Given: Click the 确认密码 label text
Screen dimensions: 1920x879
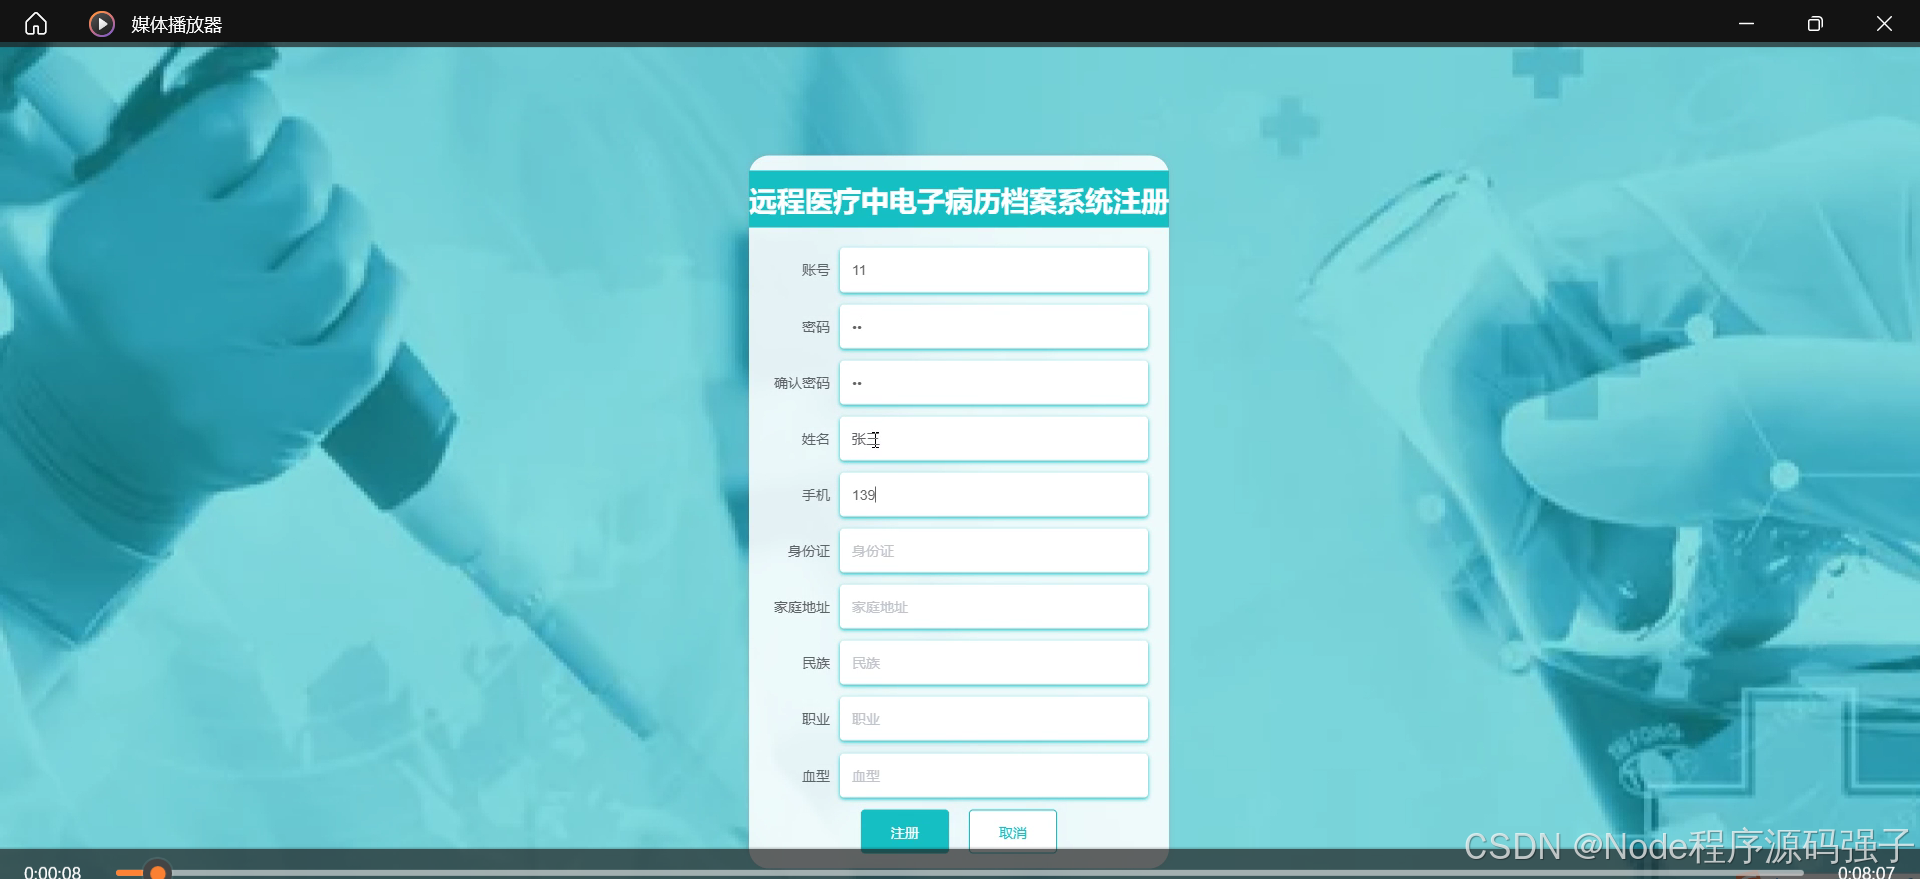Looking at the screenshot, I should coord(801,383).
